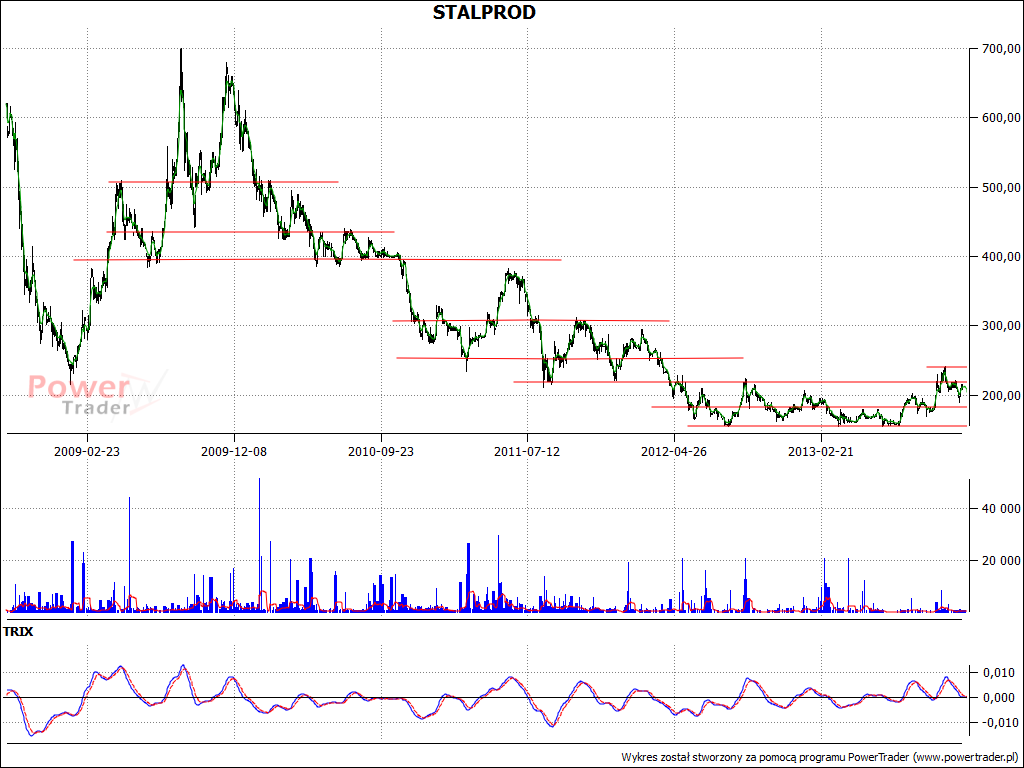Click the 40 000 volume axis label
This screenshot has height=768, width=1024.
click(x=1001, y=509)
